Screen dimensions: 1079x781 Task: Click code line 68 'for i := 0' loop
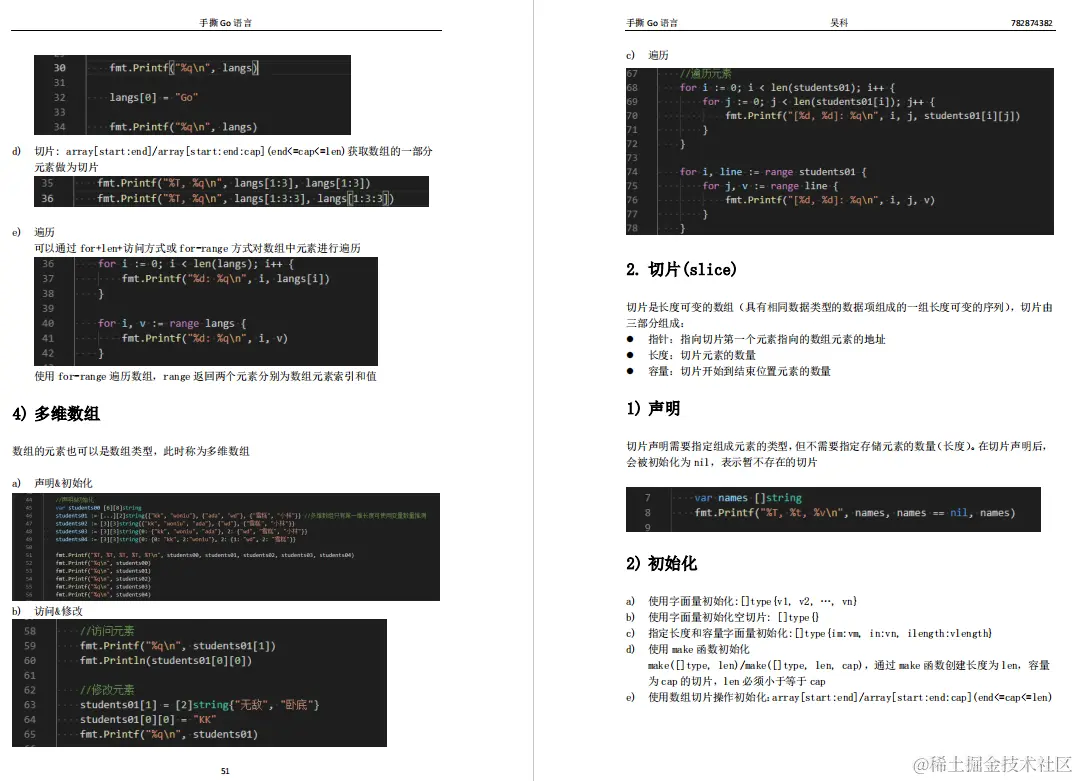pyautogui.click(x=787, y=87)
